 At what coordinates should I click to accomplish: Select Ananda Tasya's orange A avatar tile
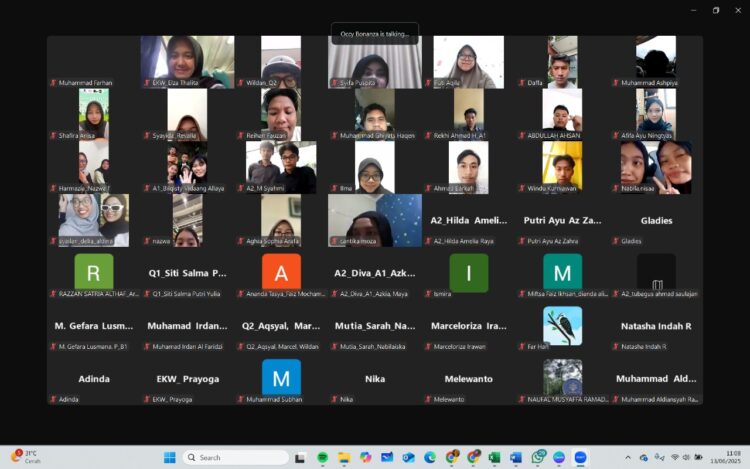tap(281, 272)
